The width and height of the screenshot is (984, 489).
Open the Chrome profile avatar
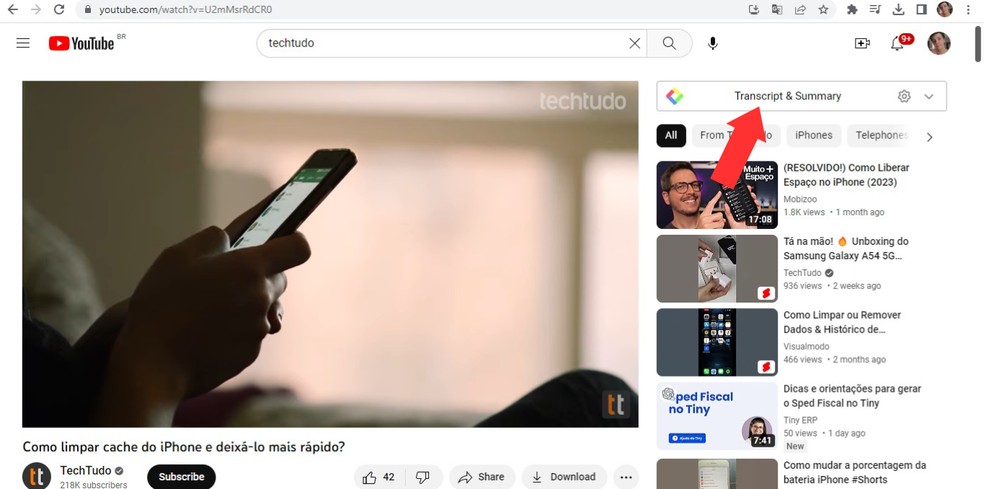tap(944, 9)
